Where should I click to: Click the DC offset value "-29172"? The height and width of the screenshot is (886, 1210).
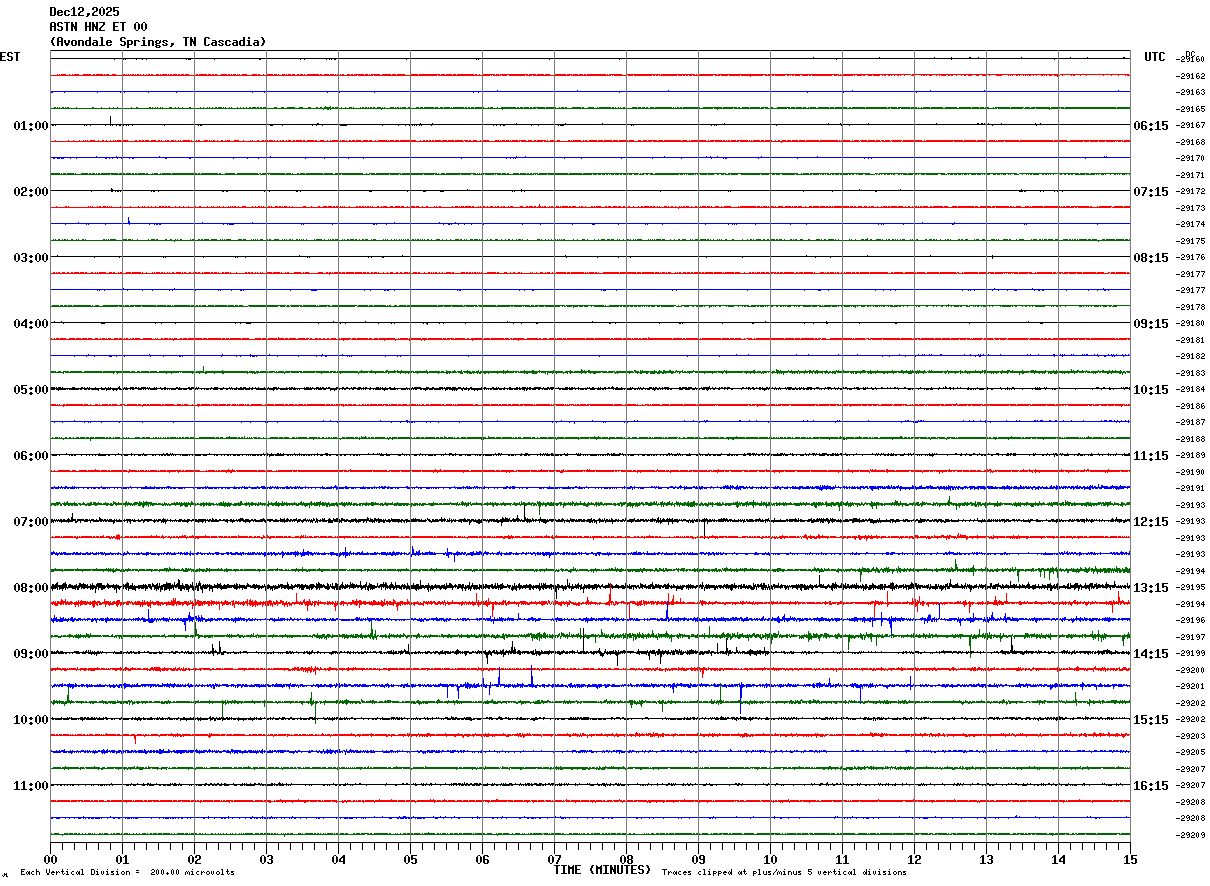coord(1191,192)
